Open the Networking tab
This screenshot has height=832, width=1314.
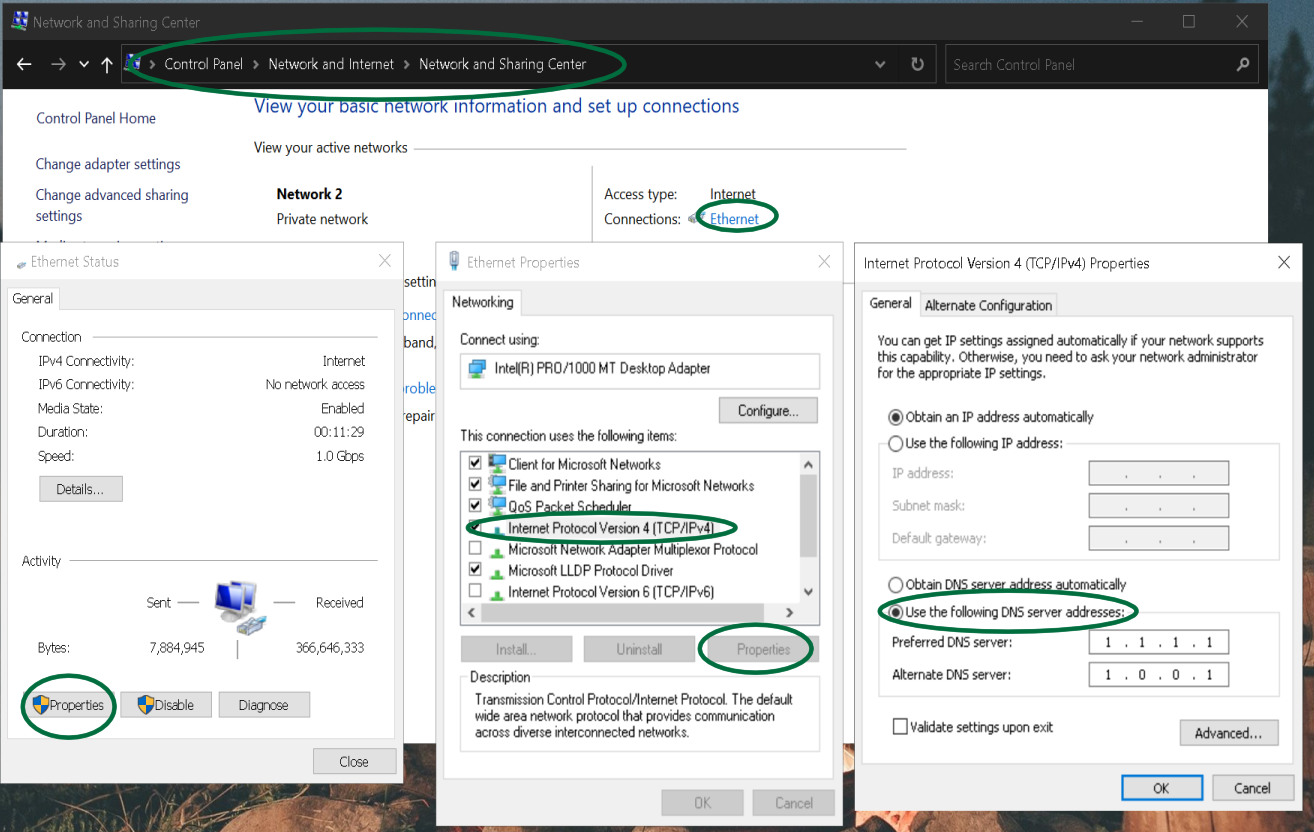482,302
